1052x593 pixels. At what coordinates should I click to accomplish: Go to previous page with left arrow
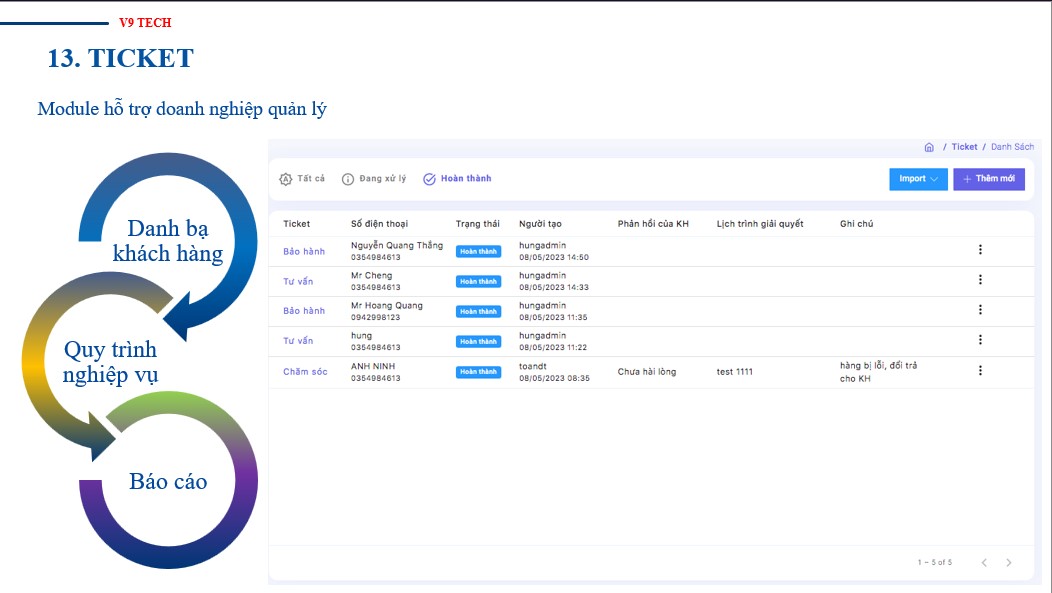[984, 563]
